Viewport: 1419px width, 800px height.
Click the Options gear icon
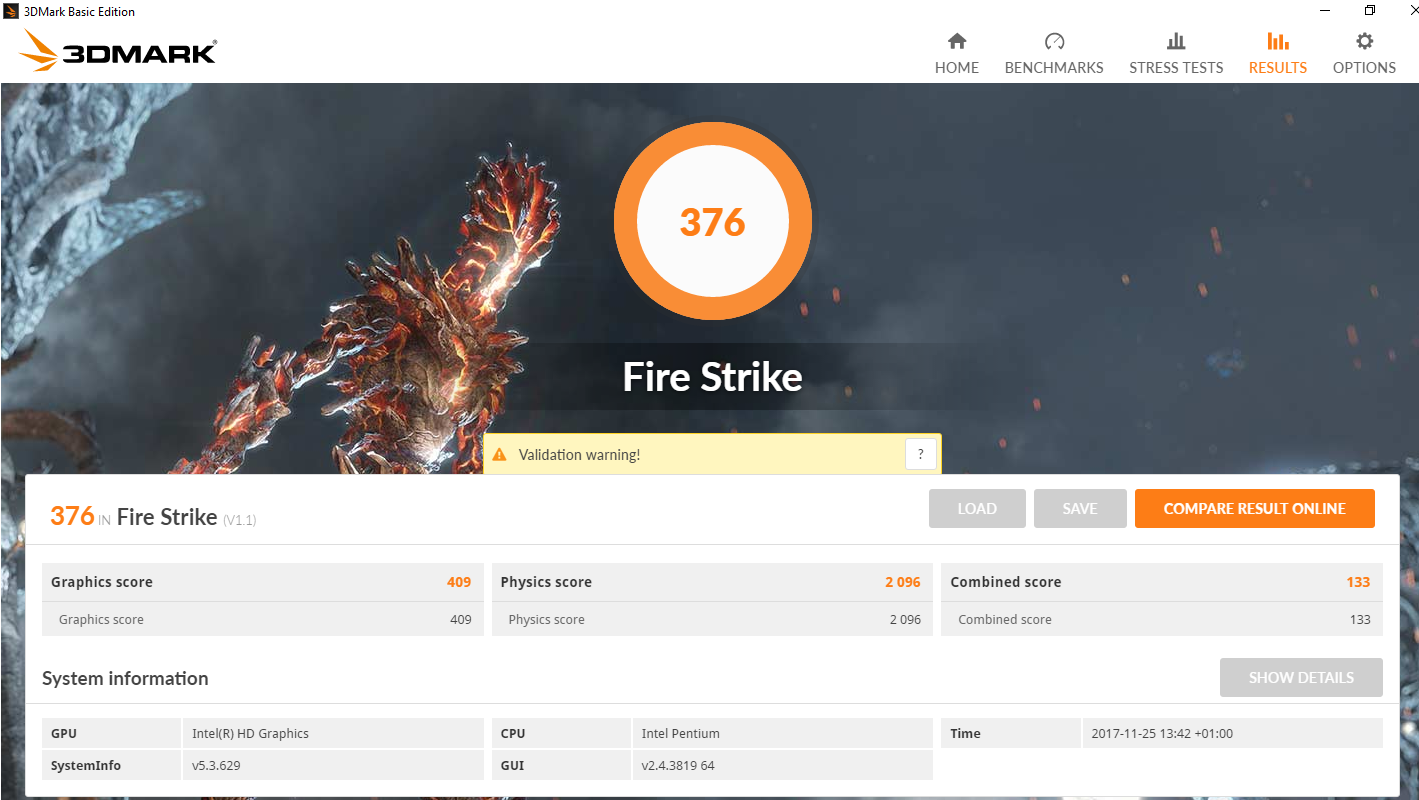point(1364,41)
